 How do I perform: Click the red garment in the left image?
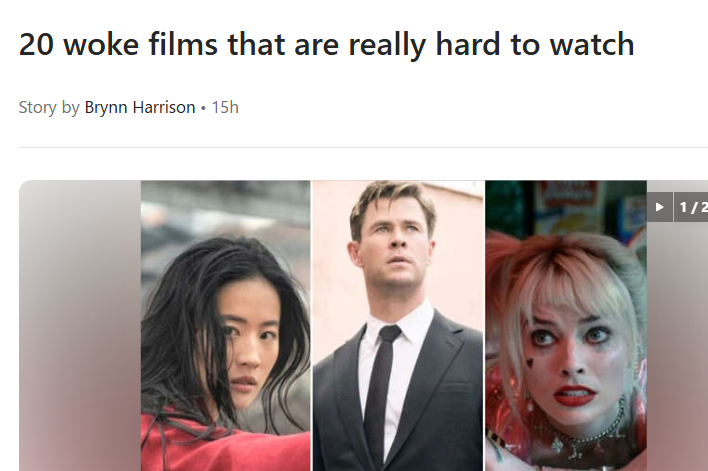pyautogui.click(x=217, y=445)
